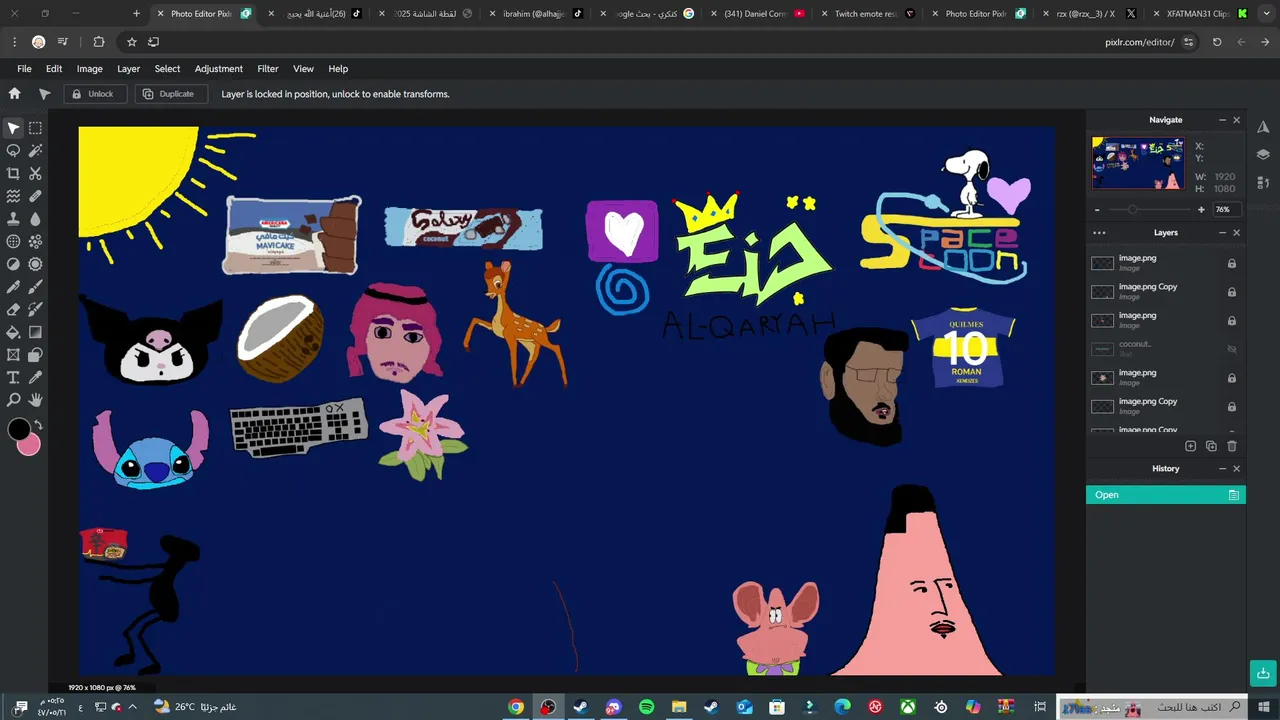Select the Eyedropper color picker tool
The height and width of the screenshot is (720, 1280).
point(35,377)
